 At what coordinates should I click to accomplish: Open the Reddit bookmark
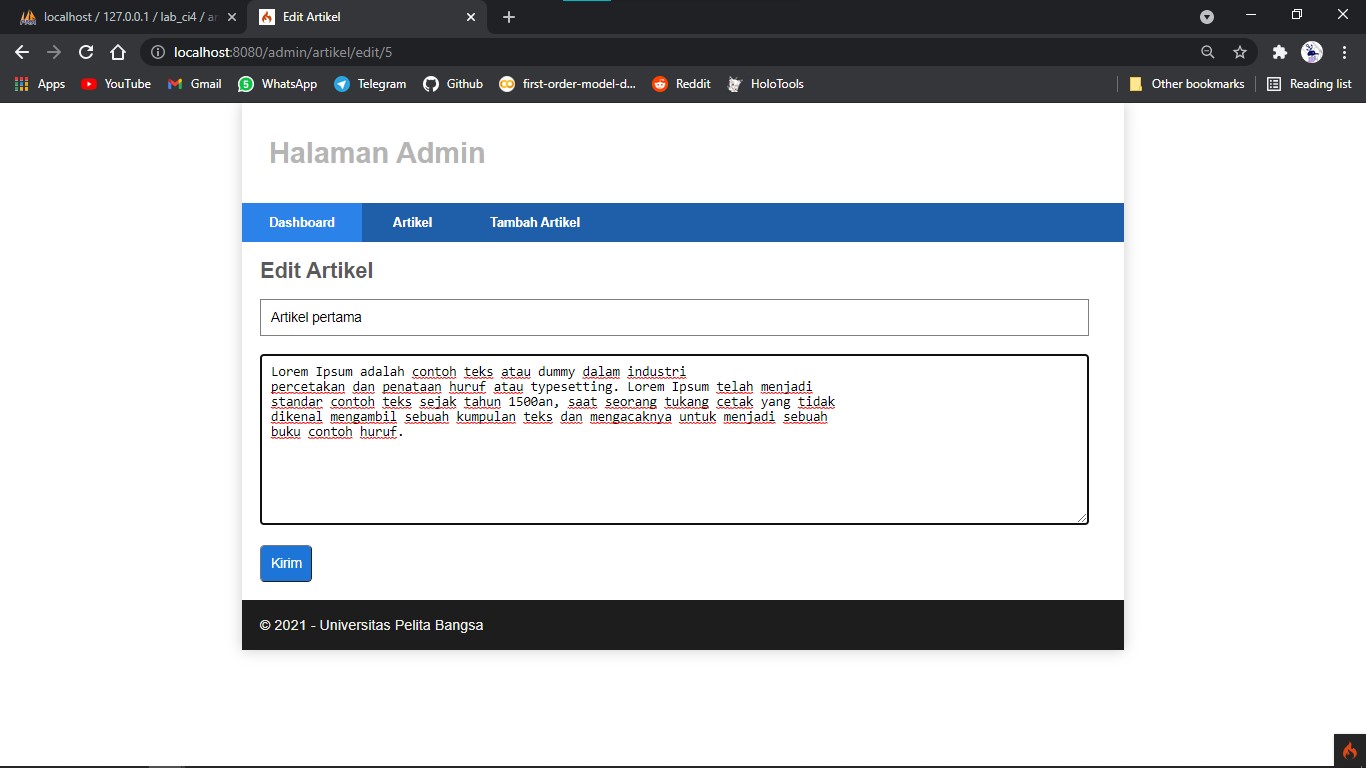(681, 84)
